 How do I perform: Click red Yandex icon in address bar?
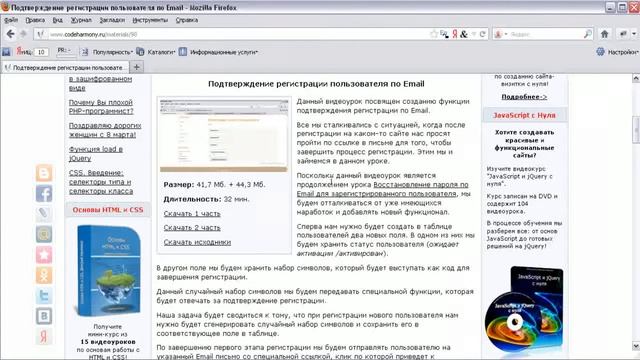[454, 34]
